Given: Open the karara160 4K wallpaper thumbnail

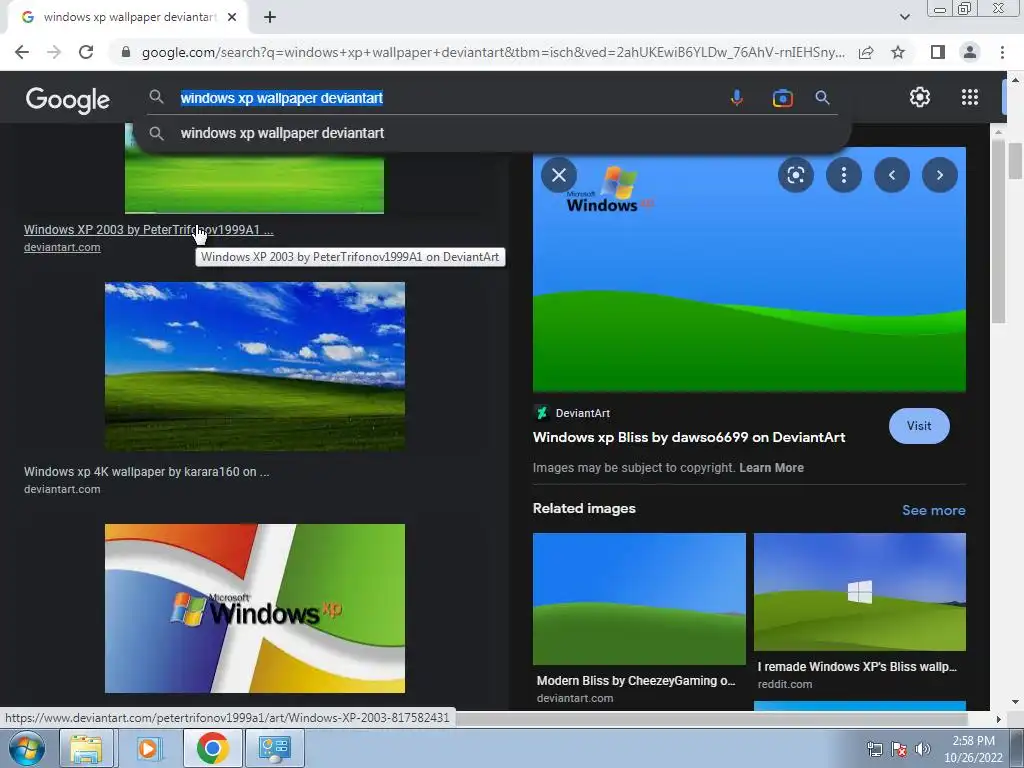Looking at the screenshot, I should pyautogui.click(x=255, y=366).
